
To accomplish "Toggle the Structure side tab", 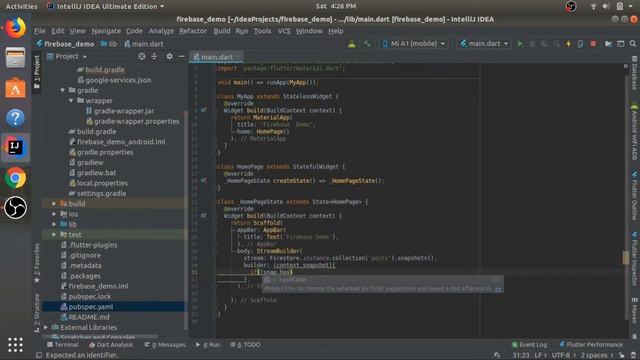I will 37,313.
